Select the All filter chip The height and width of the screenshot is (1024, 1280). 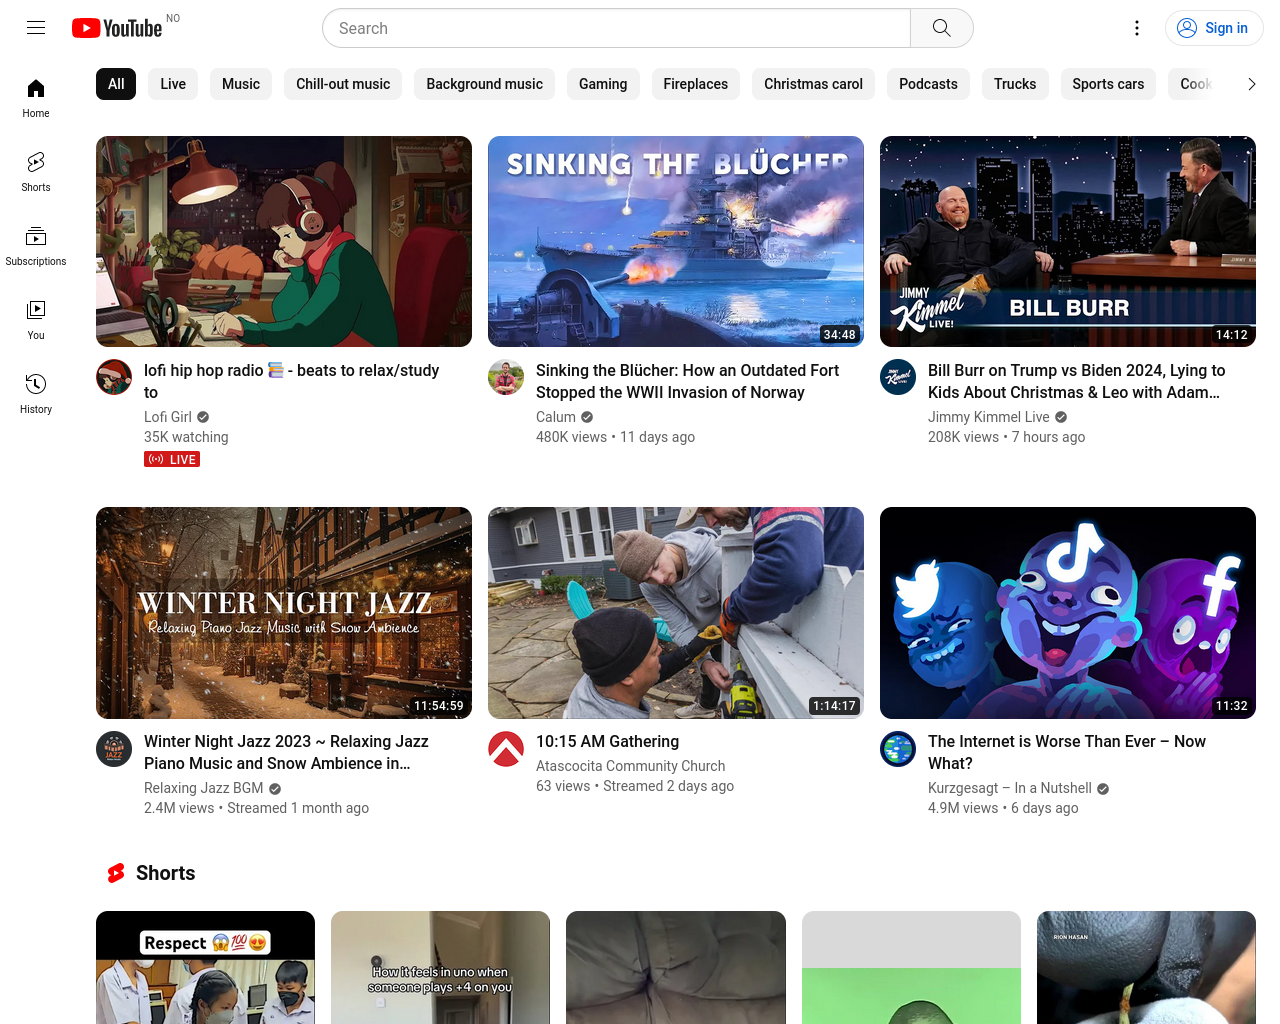116,84
